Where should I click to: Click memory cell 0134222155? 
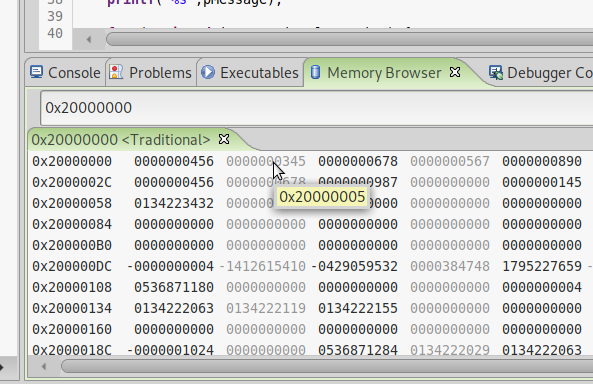[x=358, y=308]
